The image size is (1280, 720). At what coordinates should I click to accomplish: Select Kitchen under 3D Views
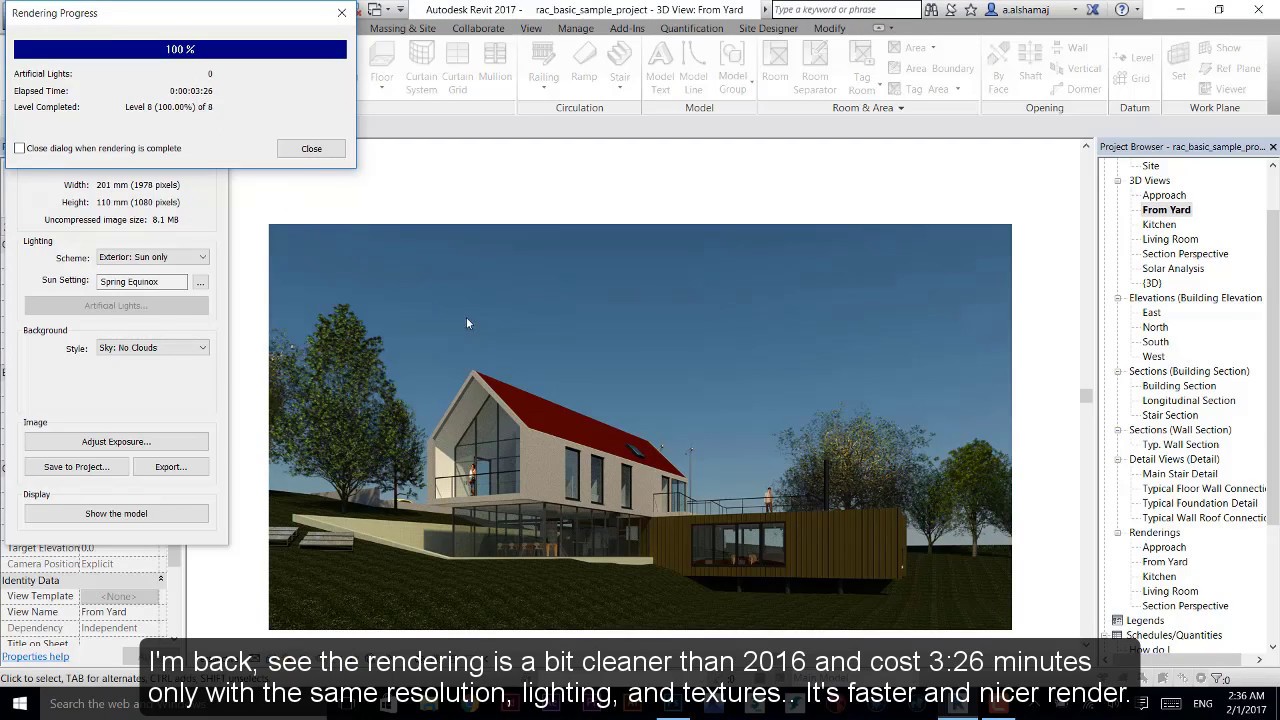[1159, 225]
